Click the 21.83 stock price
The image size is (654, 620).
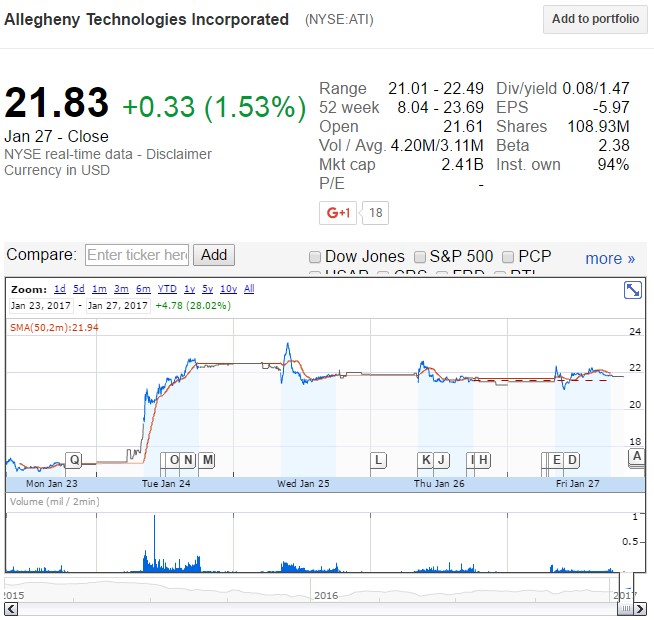click(x=56, y=103)
